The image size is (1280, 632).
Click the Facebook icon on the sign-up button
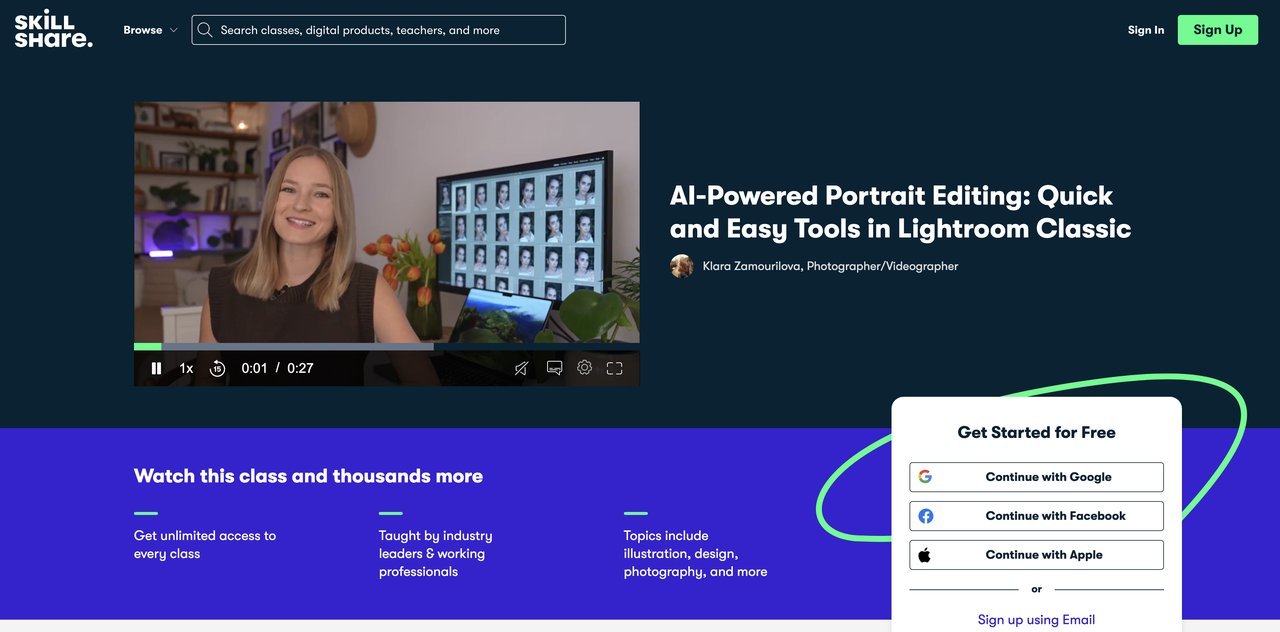pos(926,516)
